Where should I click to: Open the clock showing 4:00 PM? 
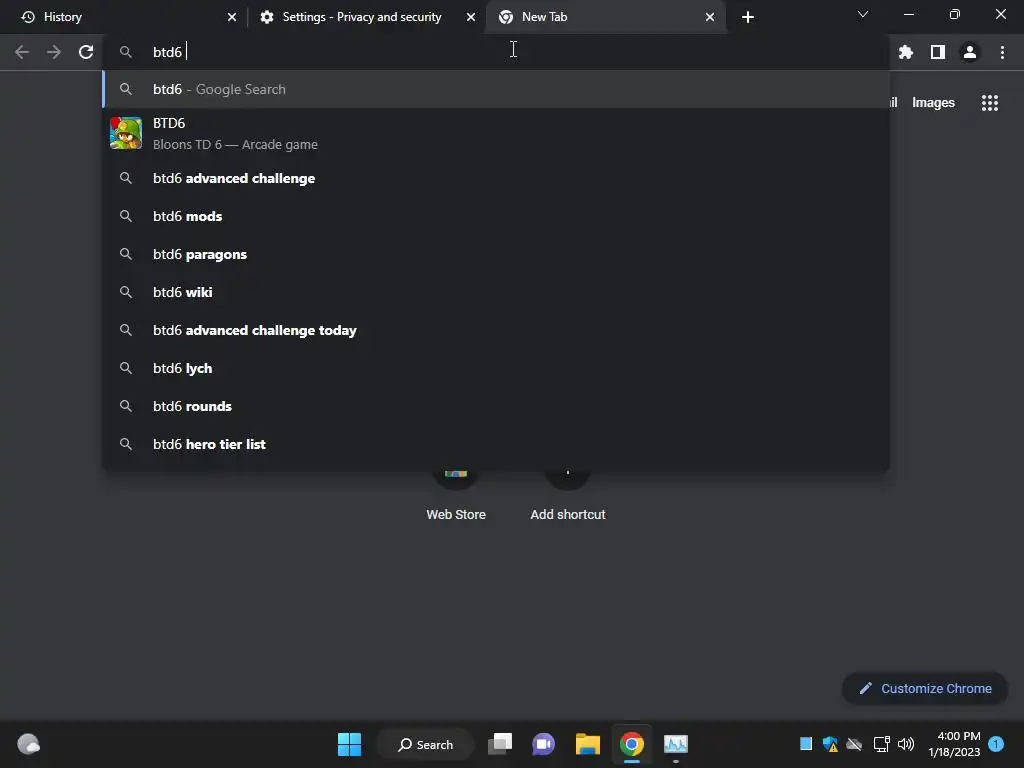(x=954, y=744)
